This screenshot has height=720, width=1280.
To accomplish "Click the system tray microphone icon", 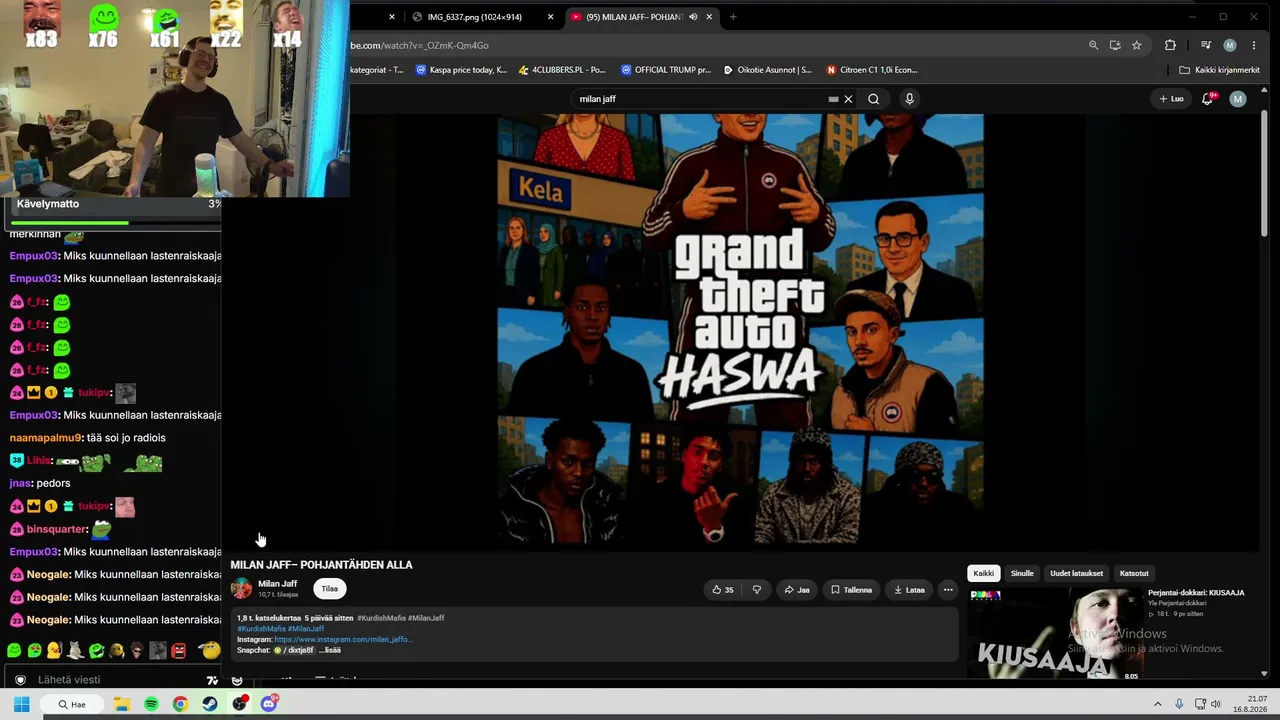I will pos(1179,704).
